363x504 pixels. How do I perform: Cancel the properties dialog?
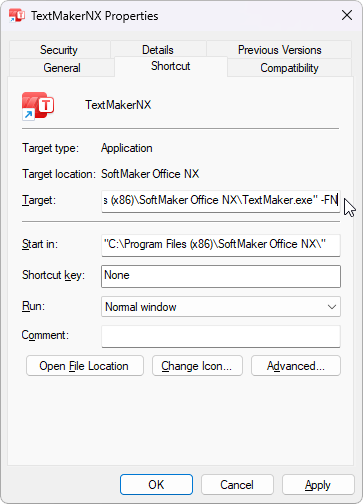pos(237,484)
